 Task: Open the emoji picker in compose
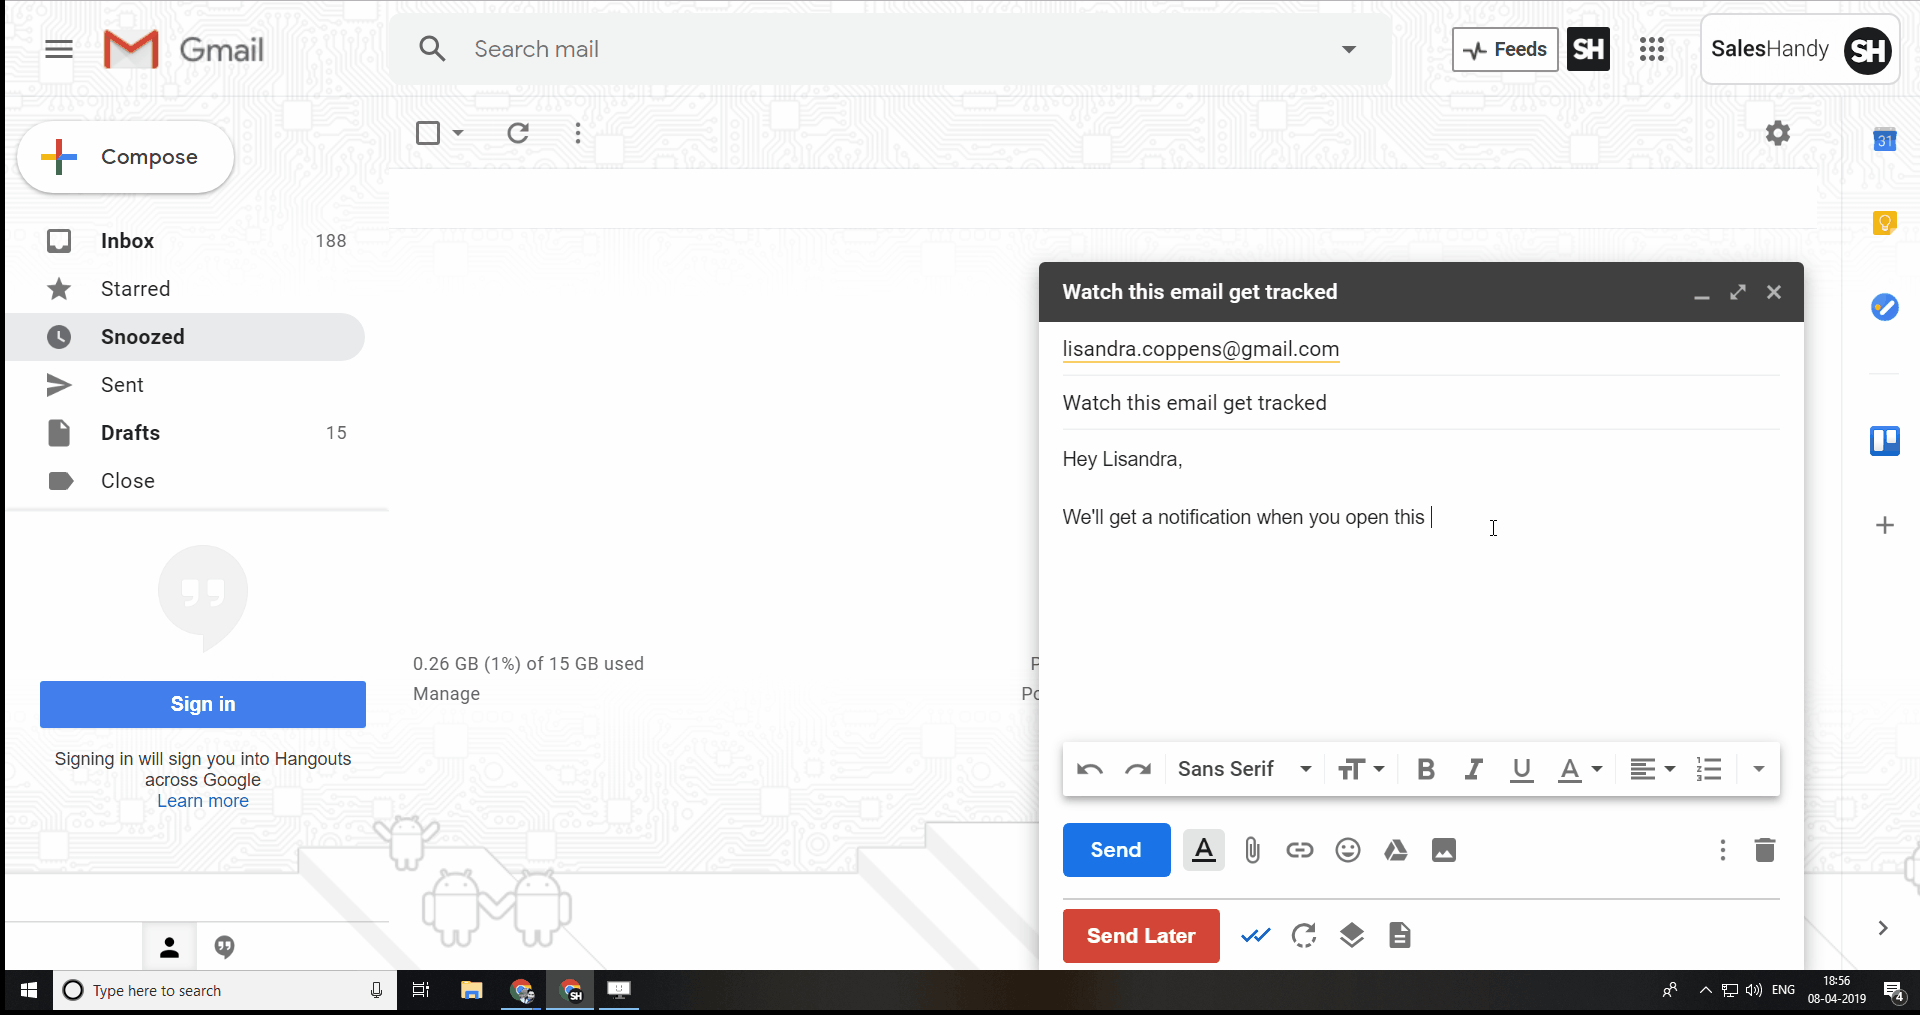(1348, 850)
